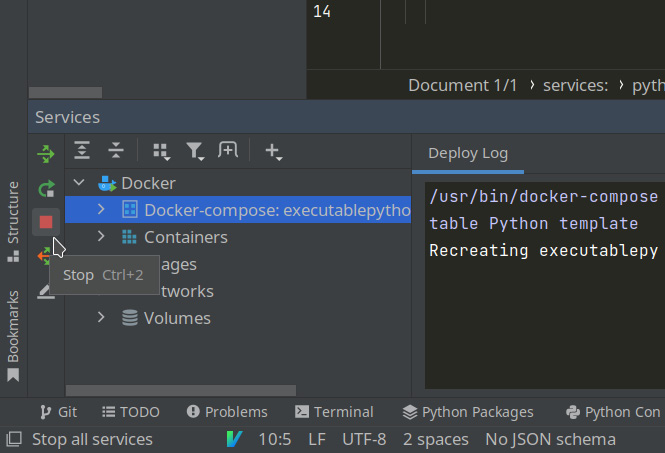
Task: Select the partially hidden Networks item
Action: click(187, 292)
